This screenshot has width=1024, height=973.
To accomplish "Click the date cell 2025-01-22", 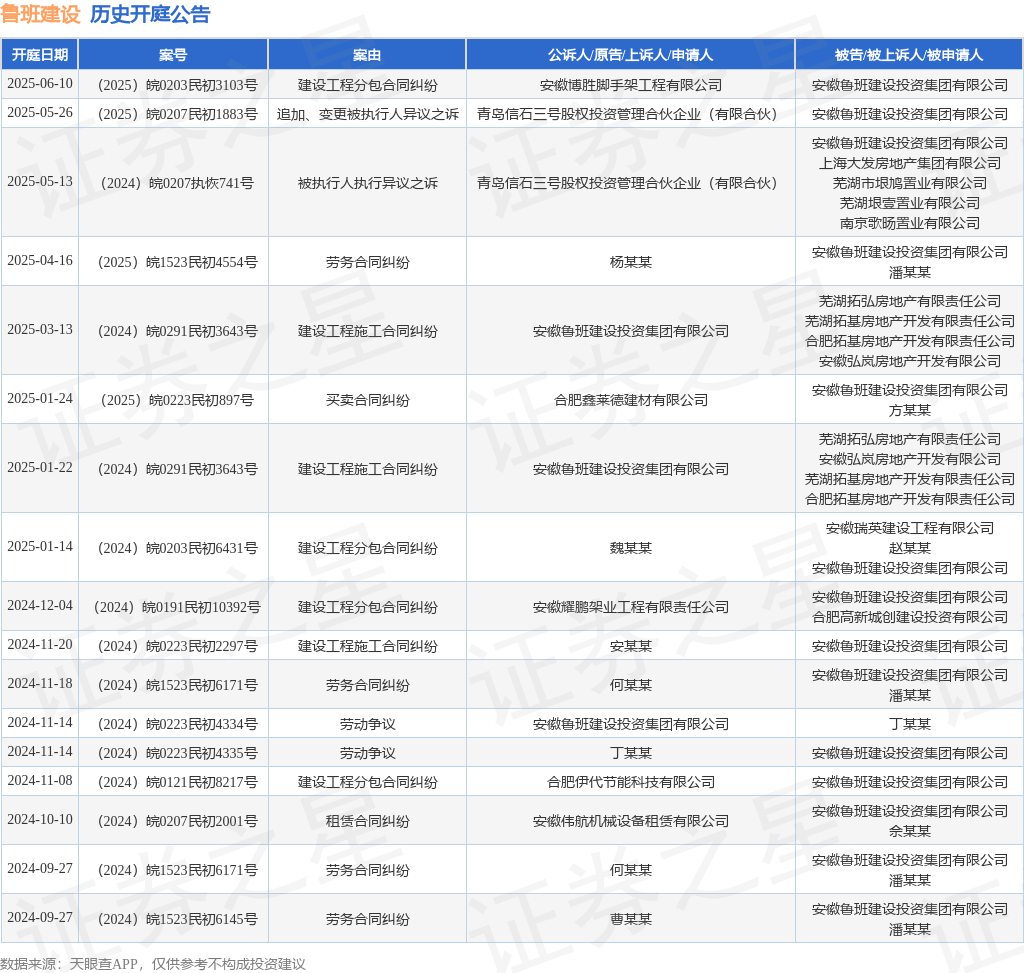I will tap(40, 468).
